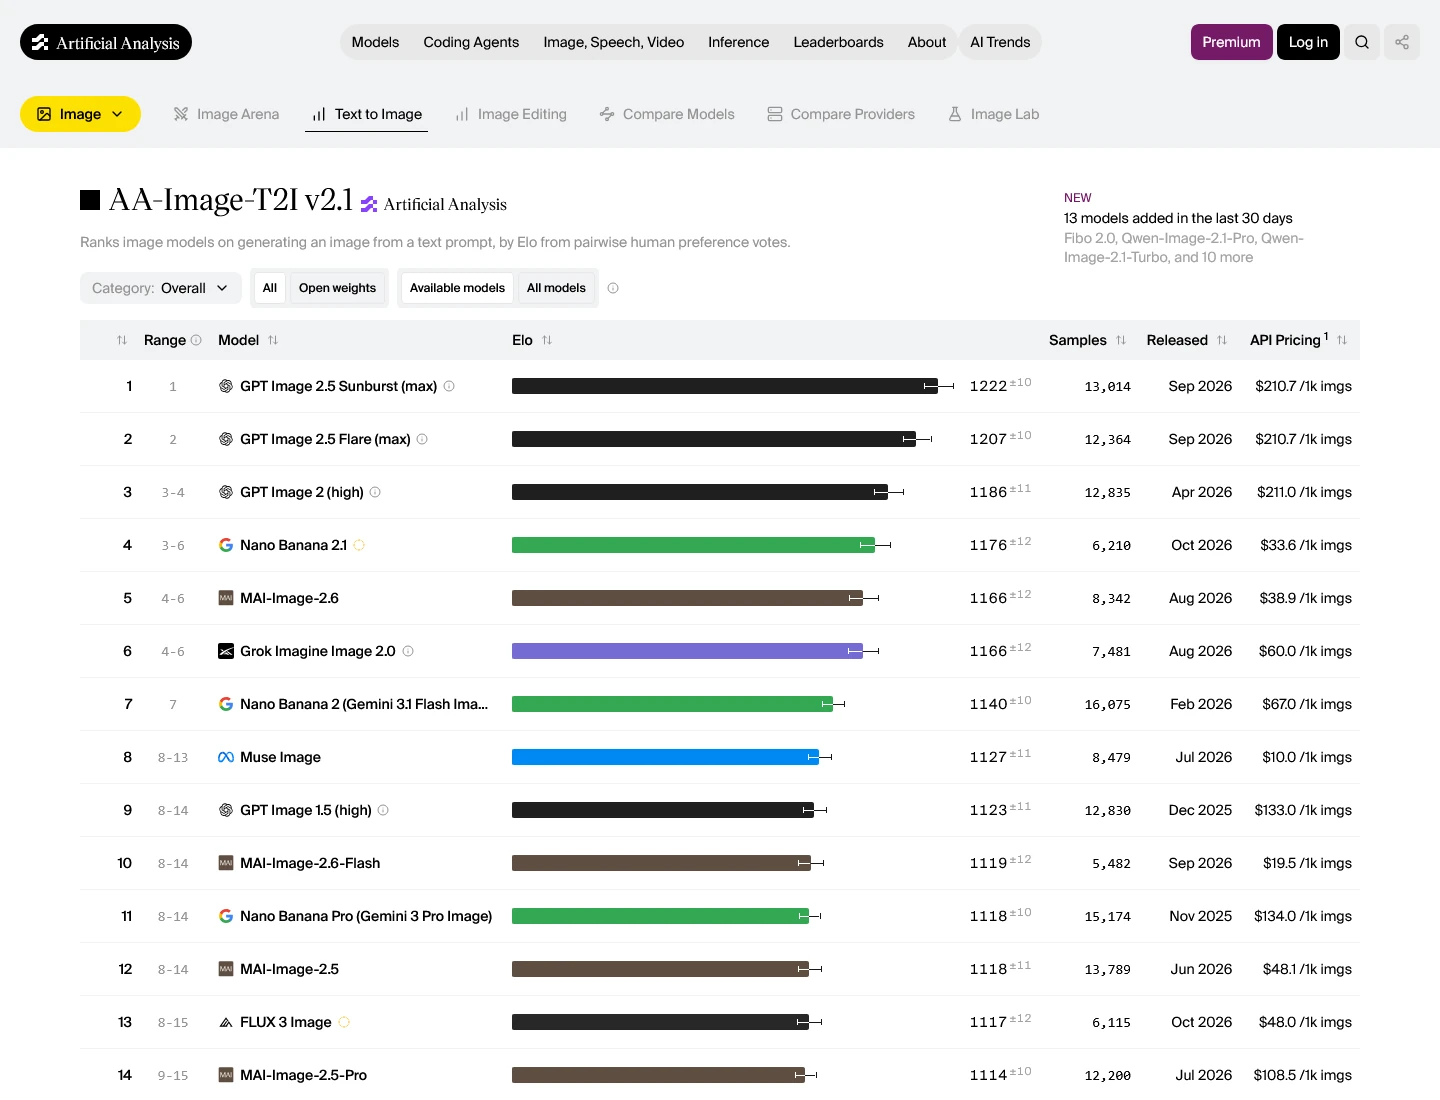Image resolution: width=1440 pixels, height=1100 pixels.
Task: Click the Artificial Analysis logo
Action: click(x=106, y=42)
